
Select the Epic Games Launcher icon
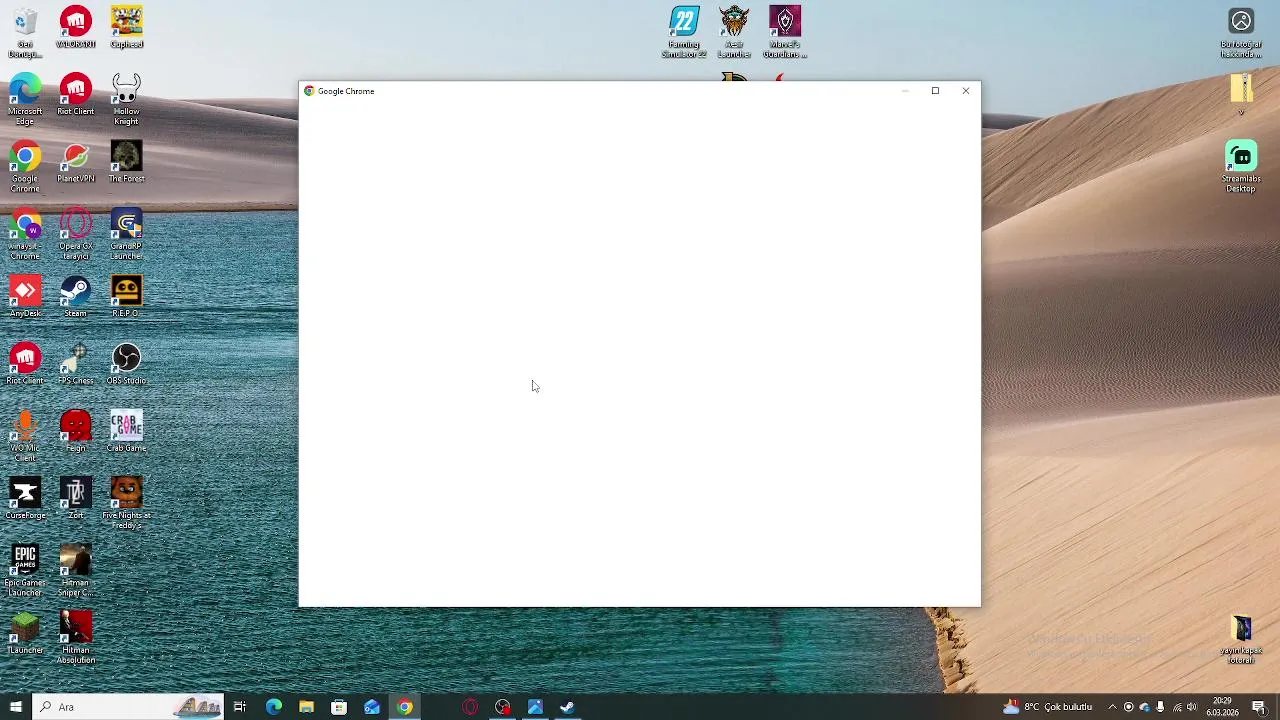25,570
